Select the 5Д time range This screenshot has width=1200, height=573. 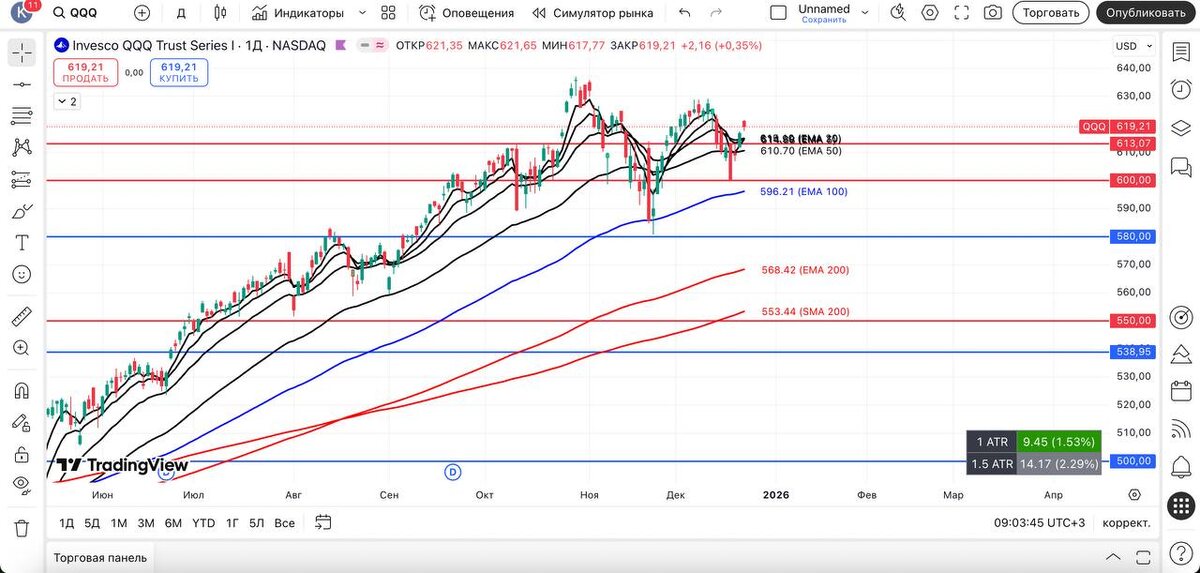click(92, 523)
